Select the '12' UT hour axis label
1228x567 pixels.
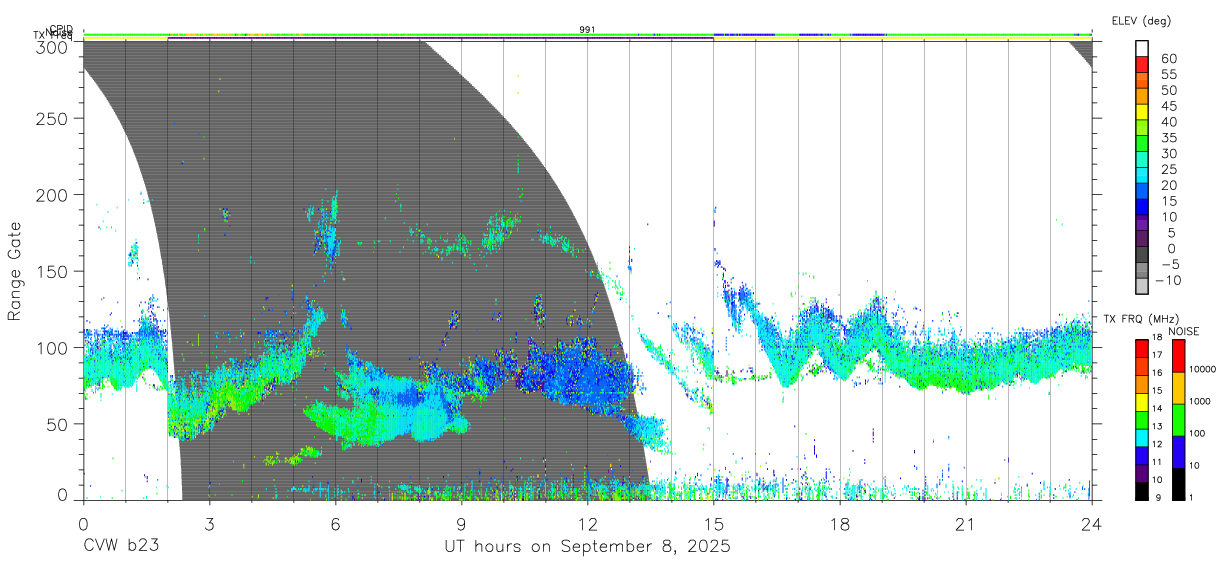click(588, 524)
